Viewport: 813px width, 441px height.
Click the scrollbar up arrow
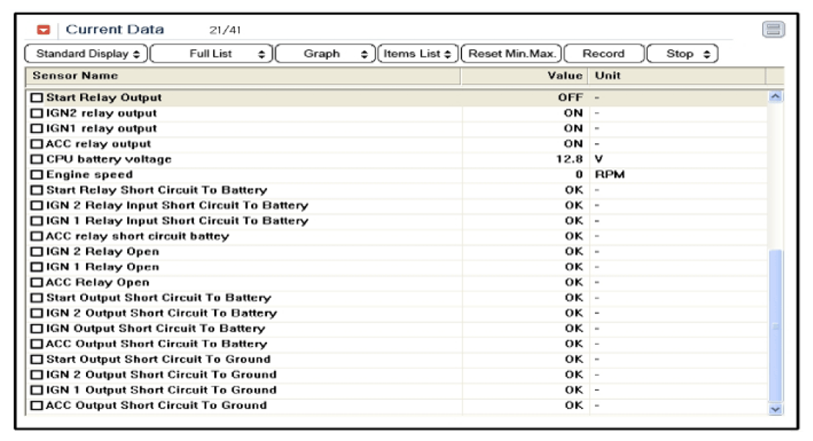774,97
